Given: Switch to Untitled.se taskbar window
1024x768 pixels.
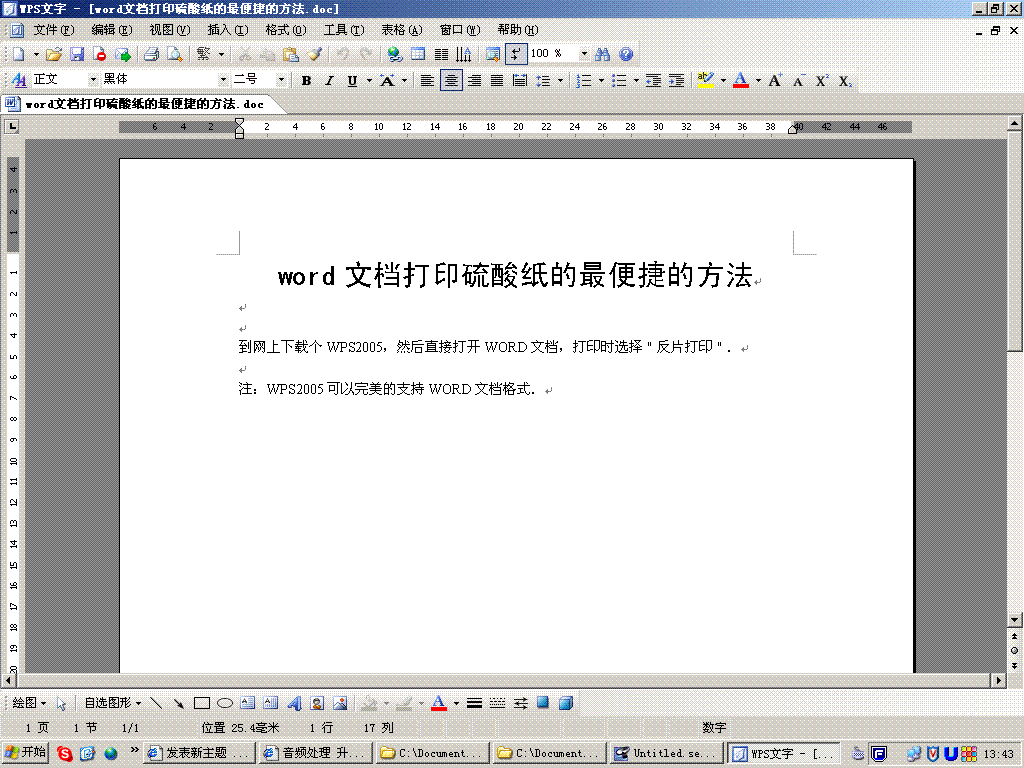Looking at the screenshot, I should [667, 753].
